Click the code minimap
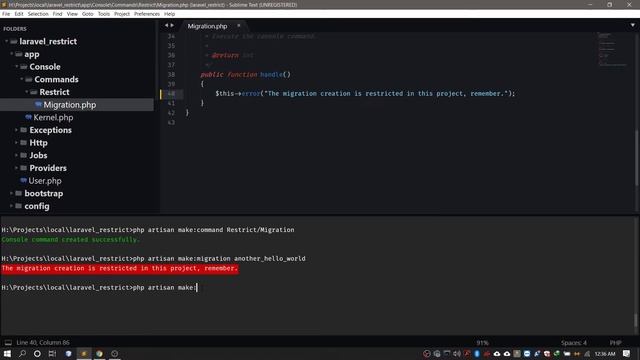This screenshot has width=640, height=360. (612, 49)
